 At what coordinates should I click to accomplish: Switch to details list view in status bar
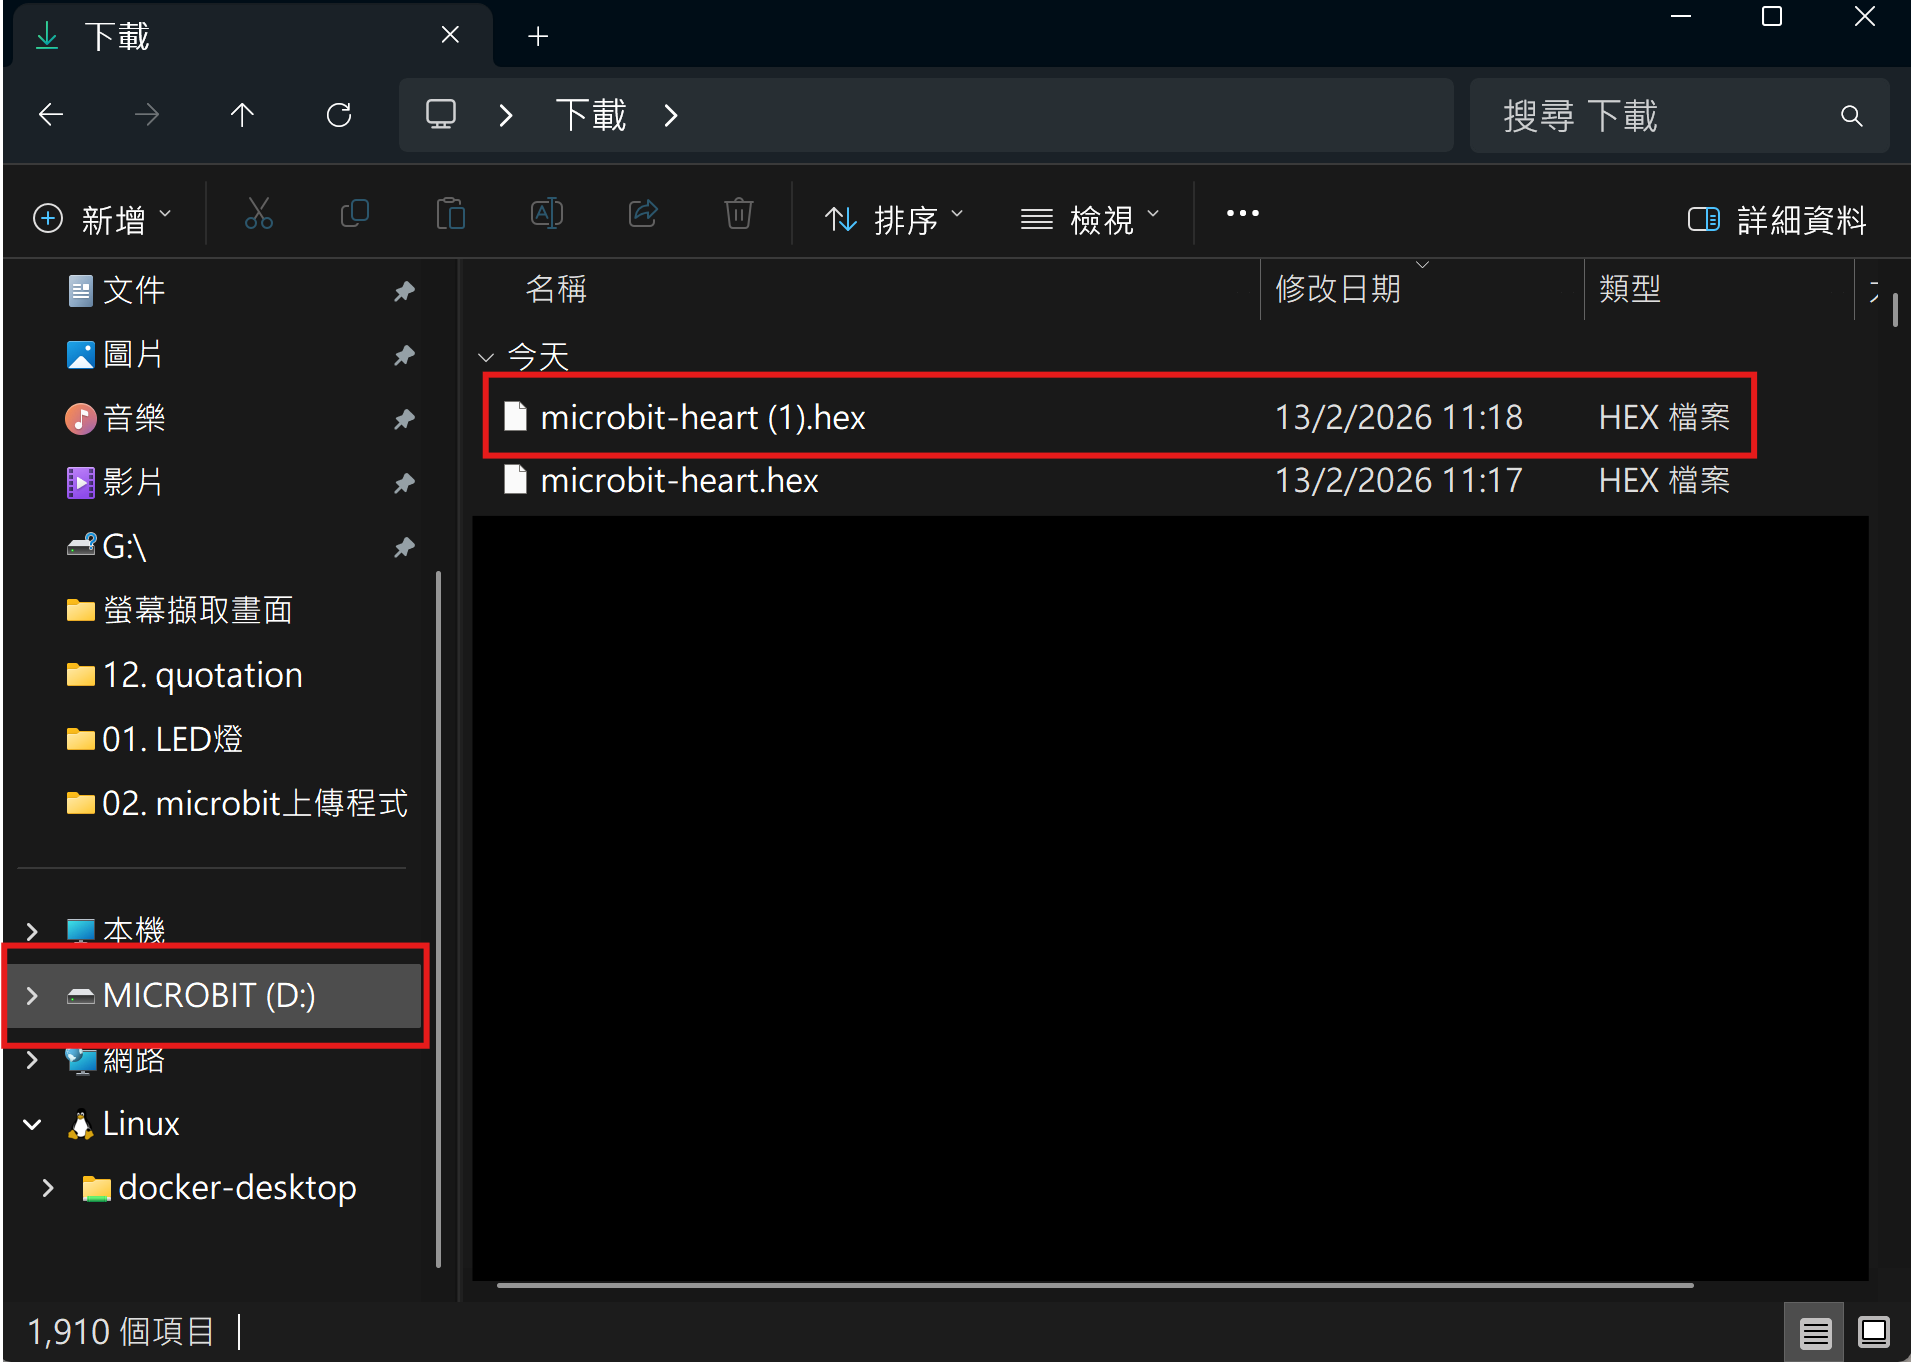1815,1332
